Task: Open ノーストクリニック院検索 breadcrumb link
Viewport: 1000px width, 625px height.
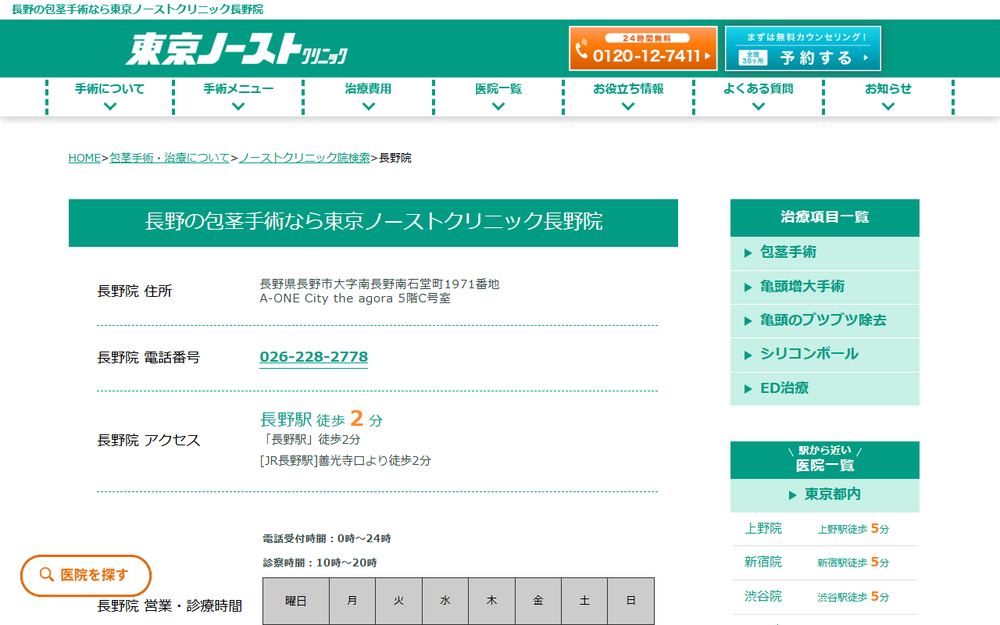Action: [x=305, y=158]
